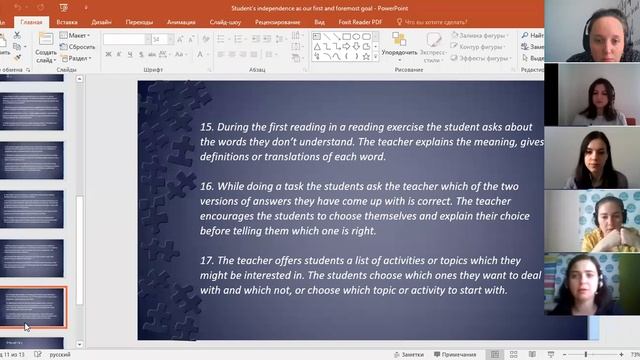
Task: Click the Format Painter brush icon
Action: tap(17, 58)
